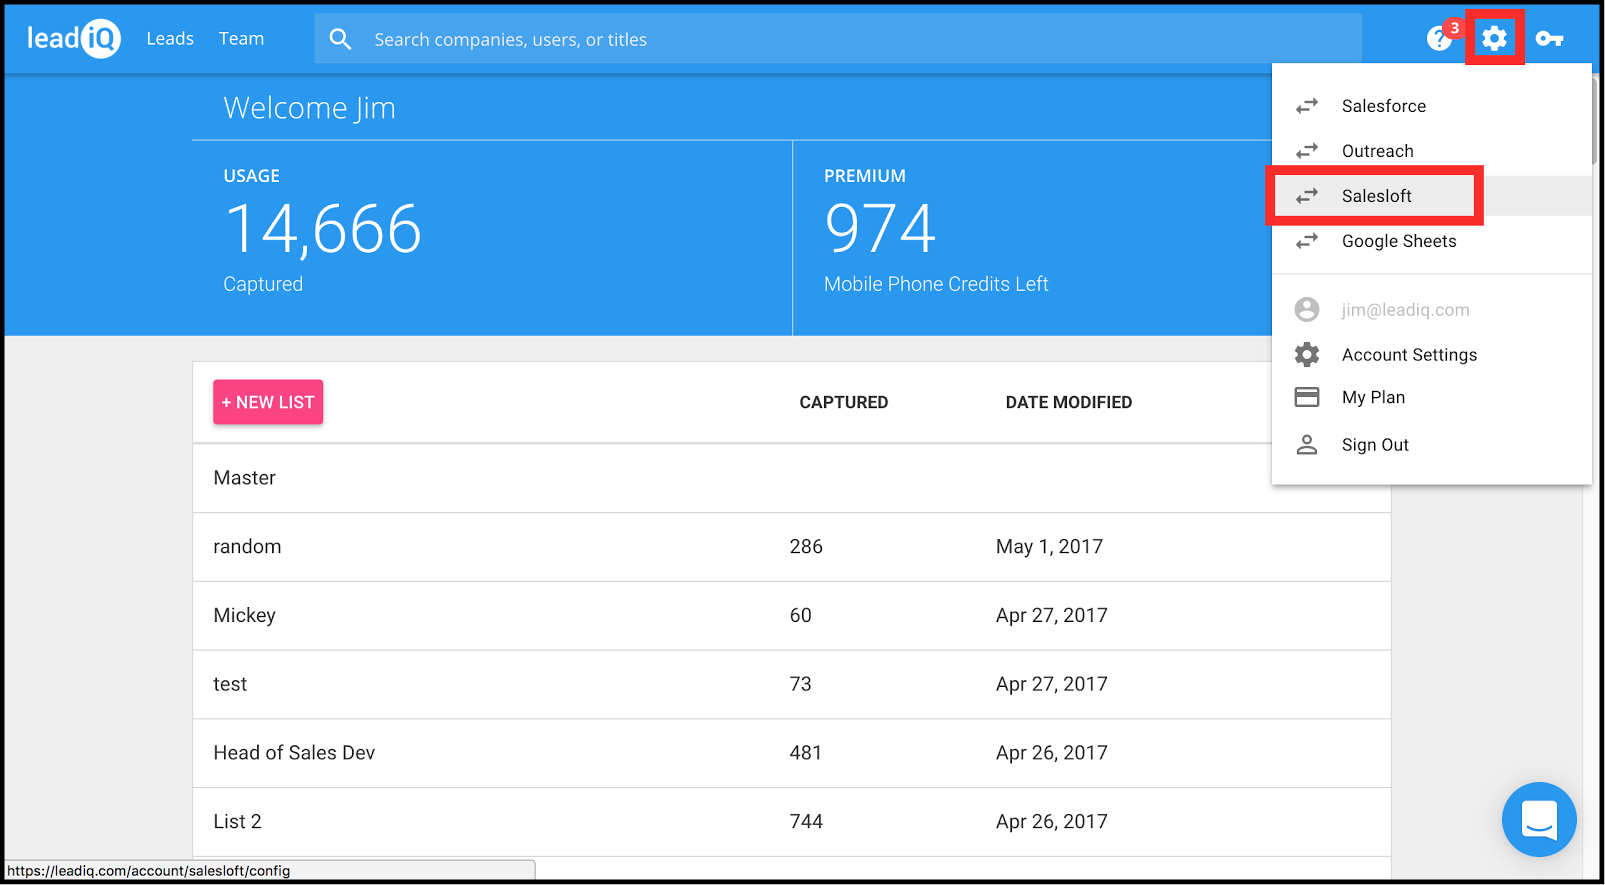Click the 73 captured count for test
The height and width of the screenshot is (885, 1605).
(x=800, y=684)
